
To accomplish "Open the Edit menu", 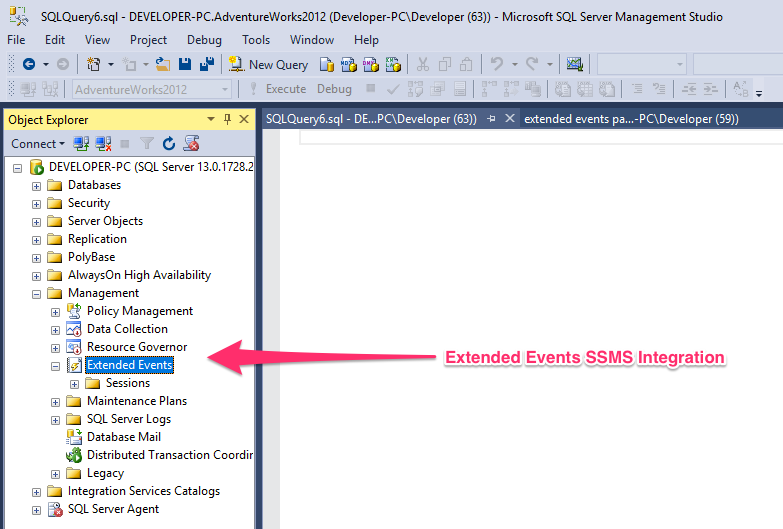I will (55, 40).
